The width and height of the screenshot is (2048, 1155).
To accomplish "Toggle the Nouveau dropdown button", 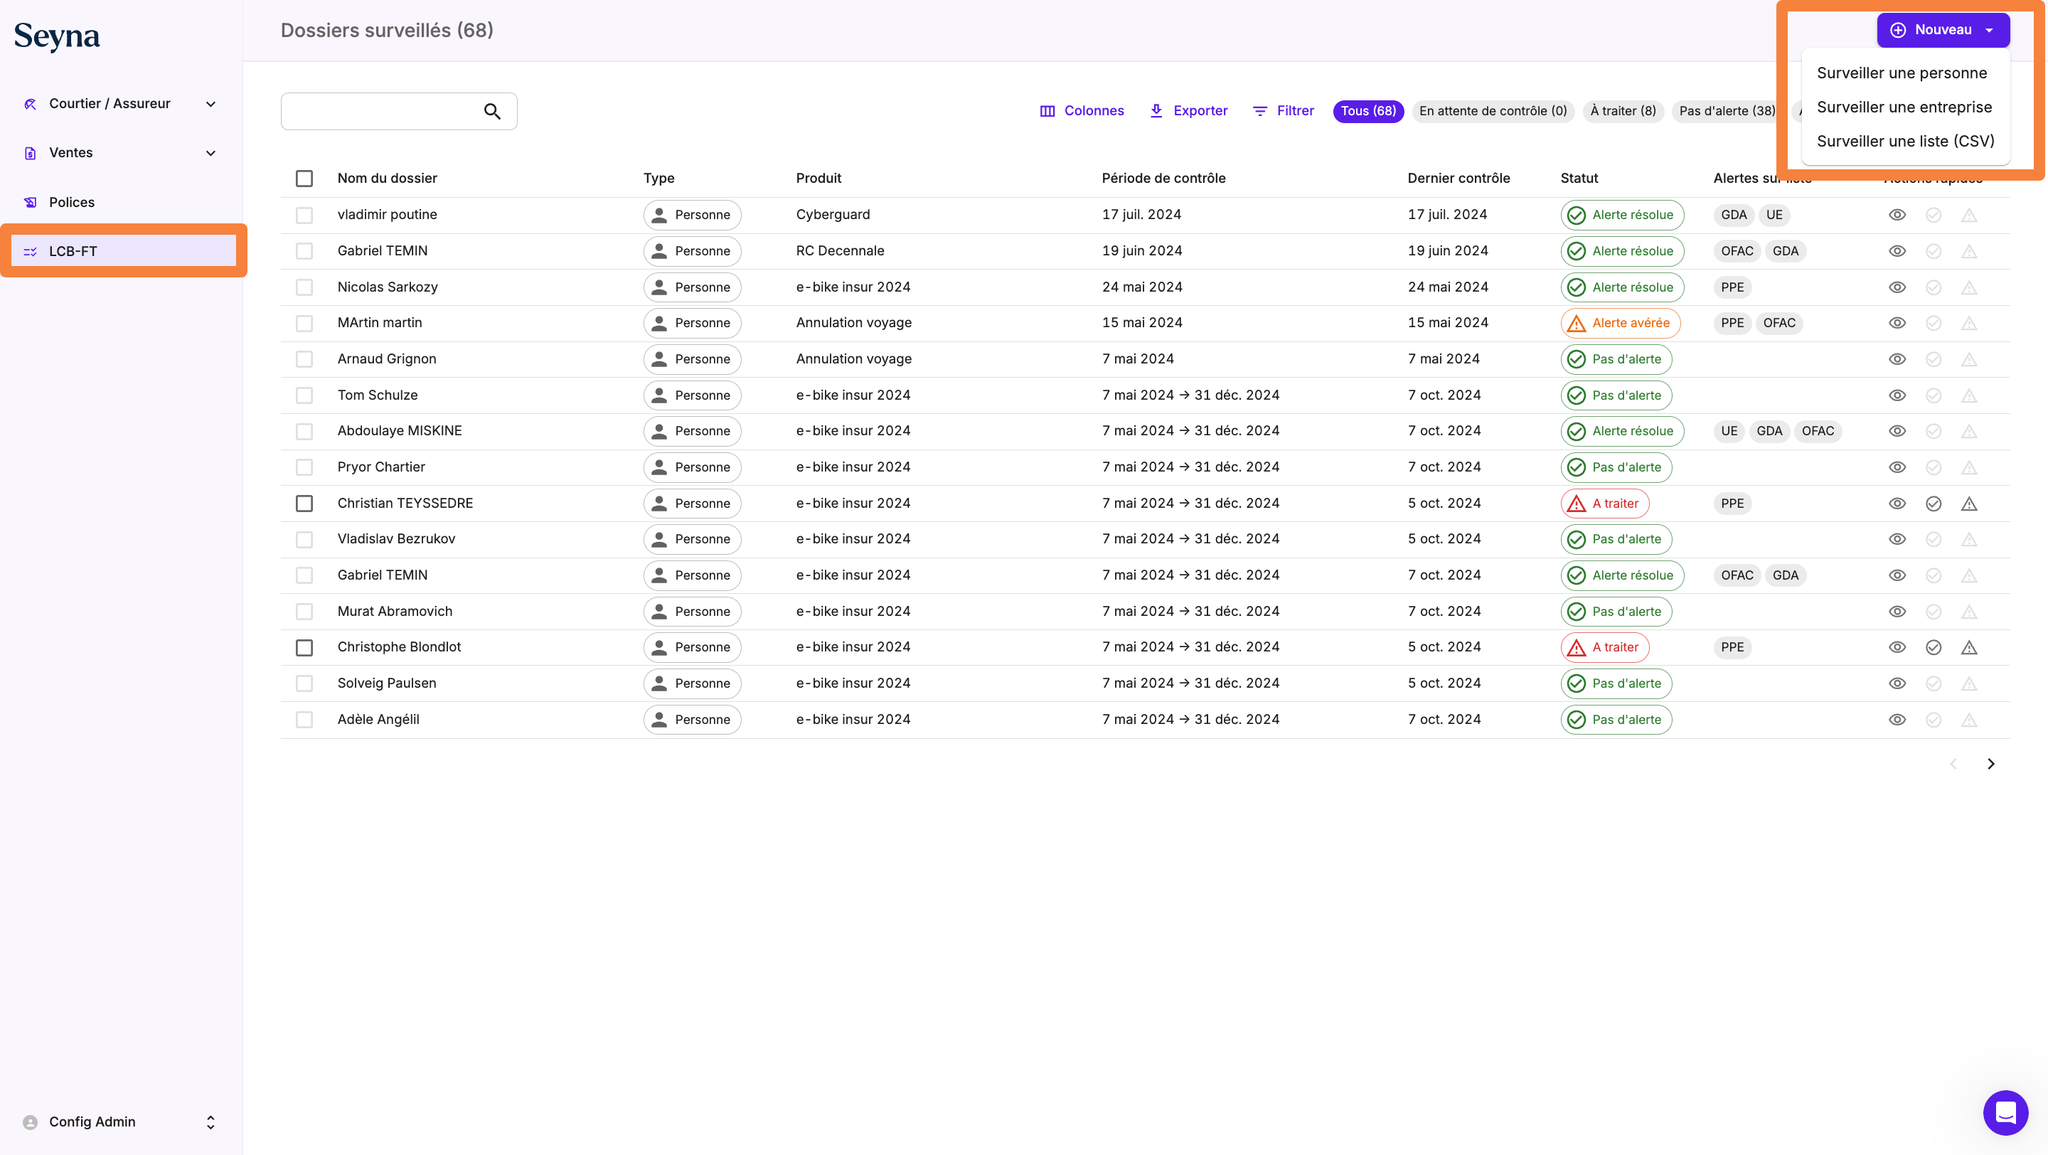I will pyautogui.click(x=1943, y=30).
